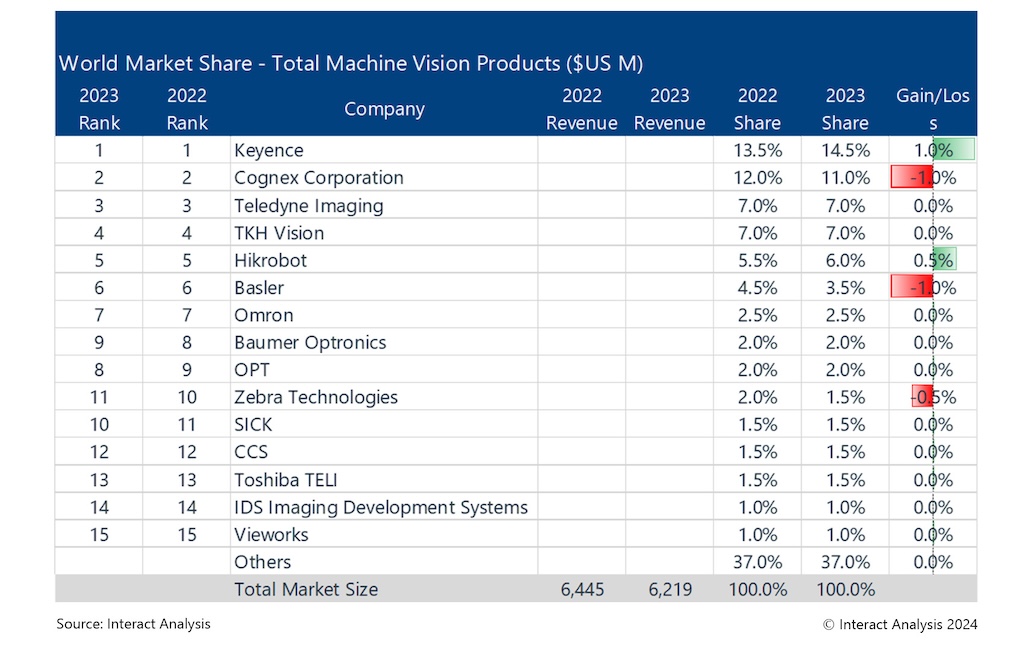Click the 2023 Share column header
The image size is (1024, 651).
[845, 109]
